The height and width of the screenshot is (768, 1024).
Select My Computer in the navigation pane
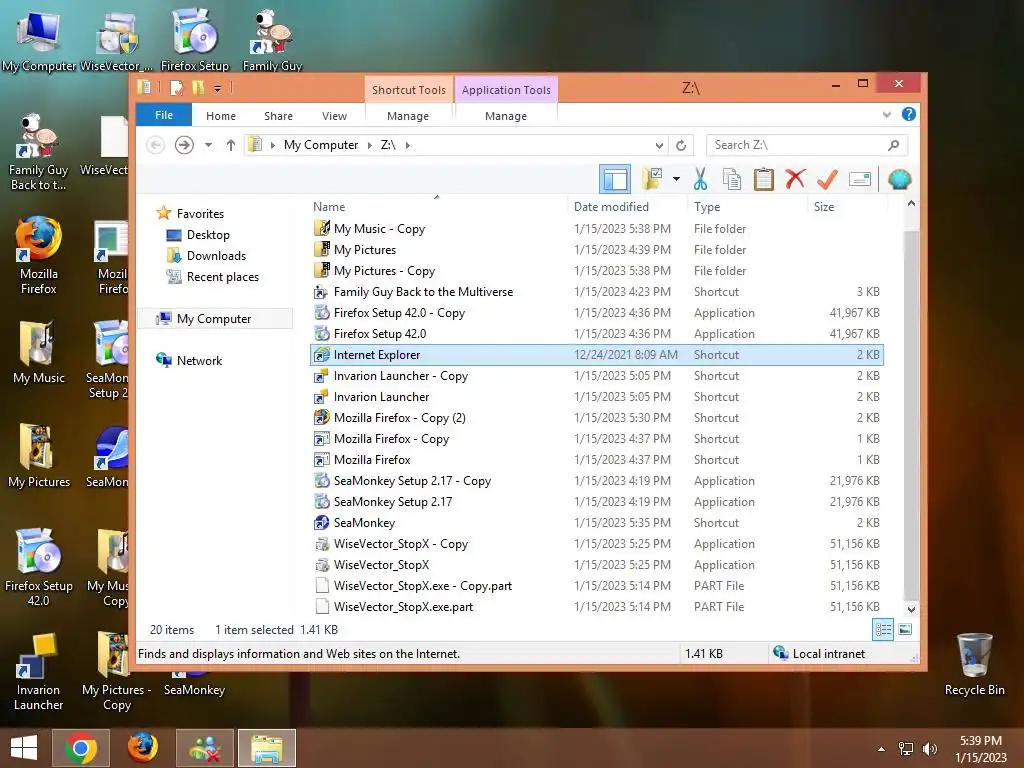[214, 318]
